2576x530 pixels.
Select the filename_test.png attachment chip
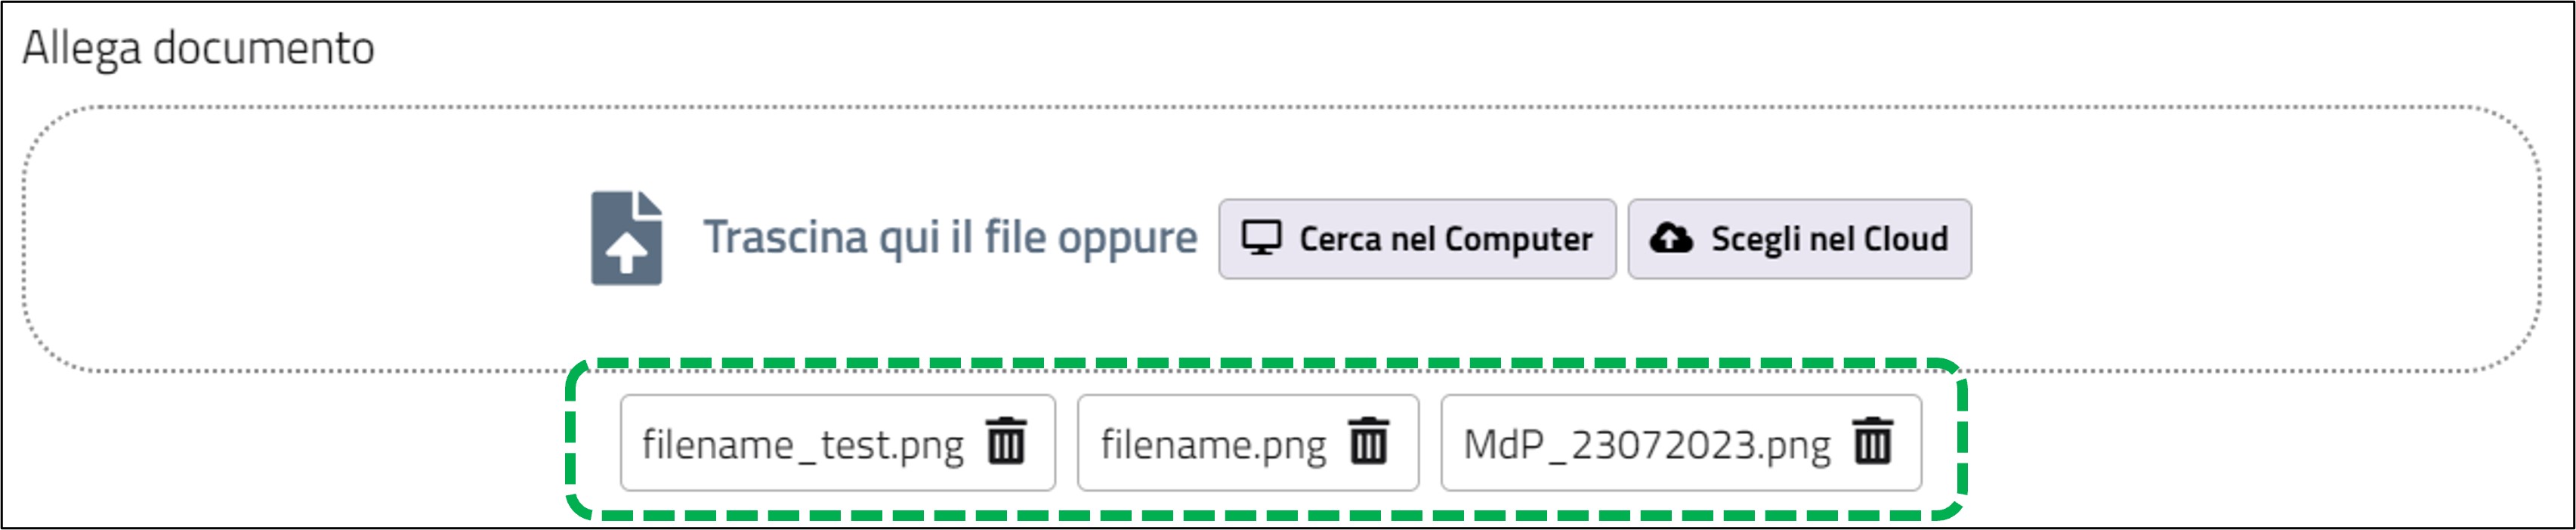tap(838, 443)
